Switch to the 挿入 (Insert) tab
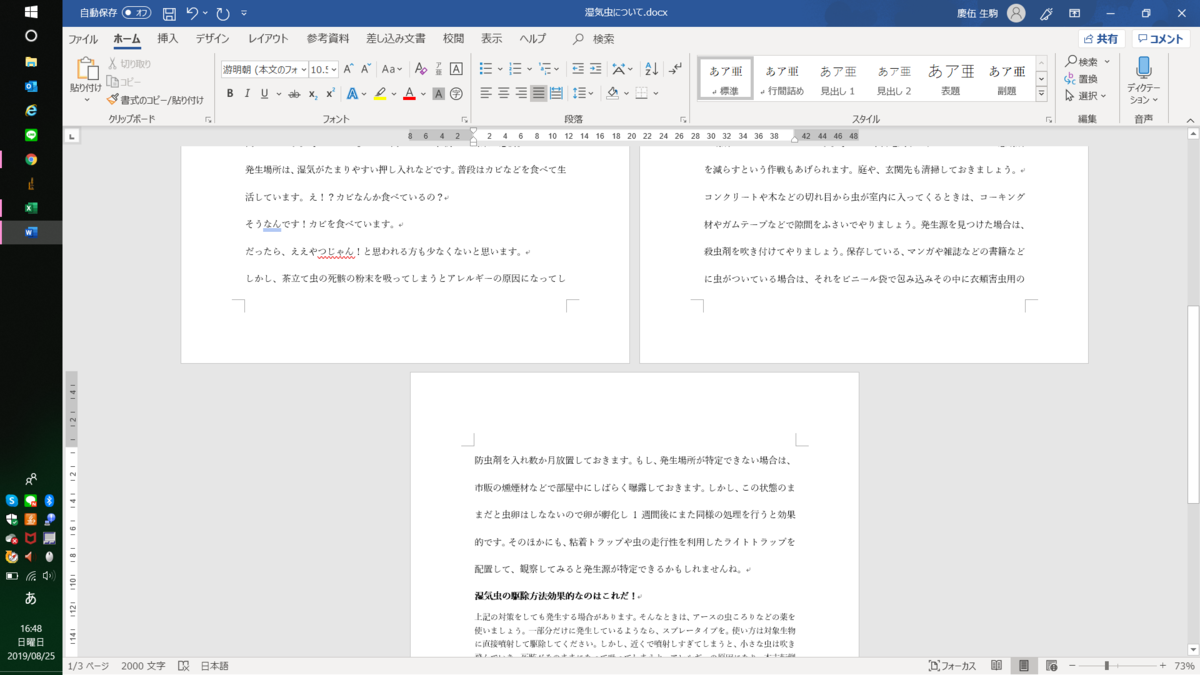This screenshot has width=1200, height=675. (167, 39)
